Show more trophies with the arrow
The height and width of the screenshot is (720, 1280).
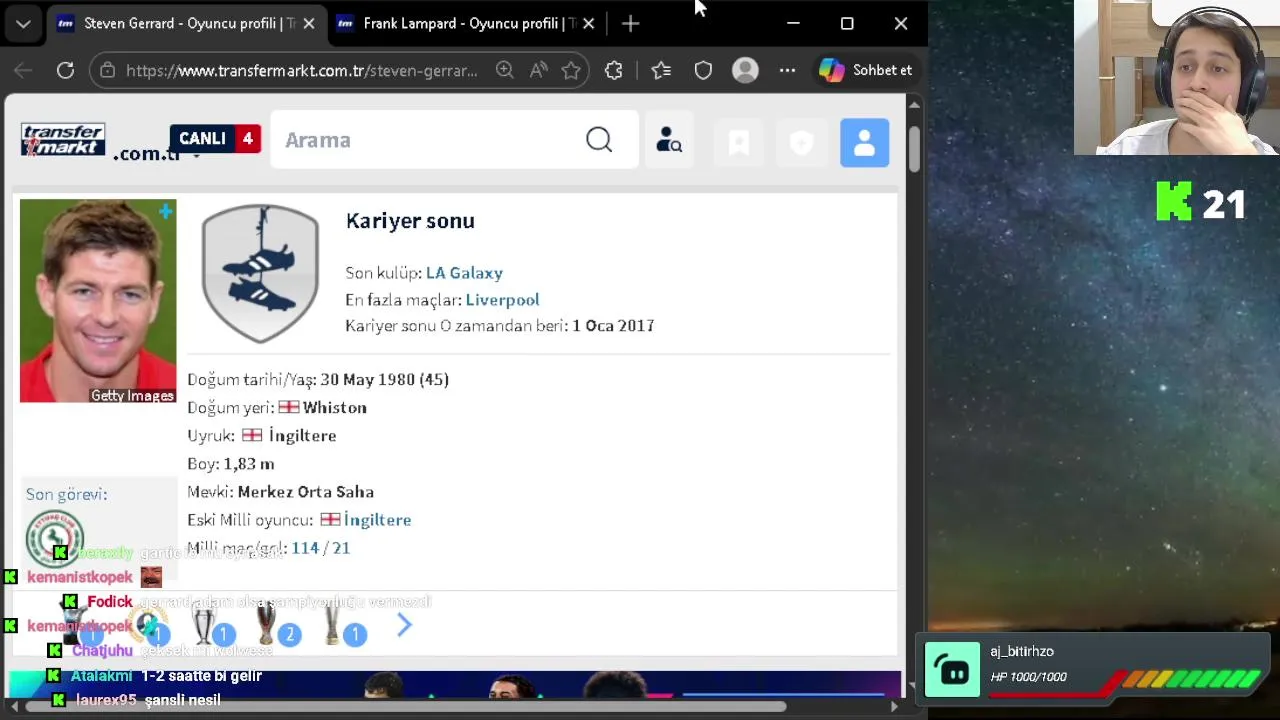point(404,626)
